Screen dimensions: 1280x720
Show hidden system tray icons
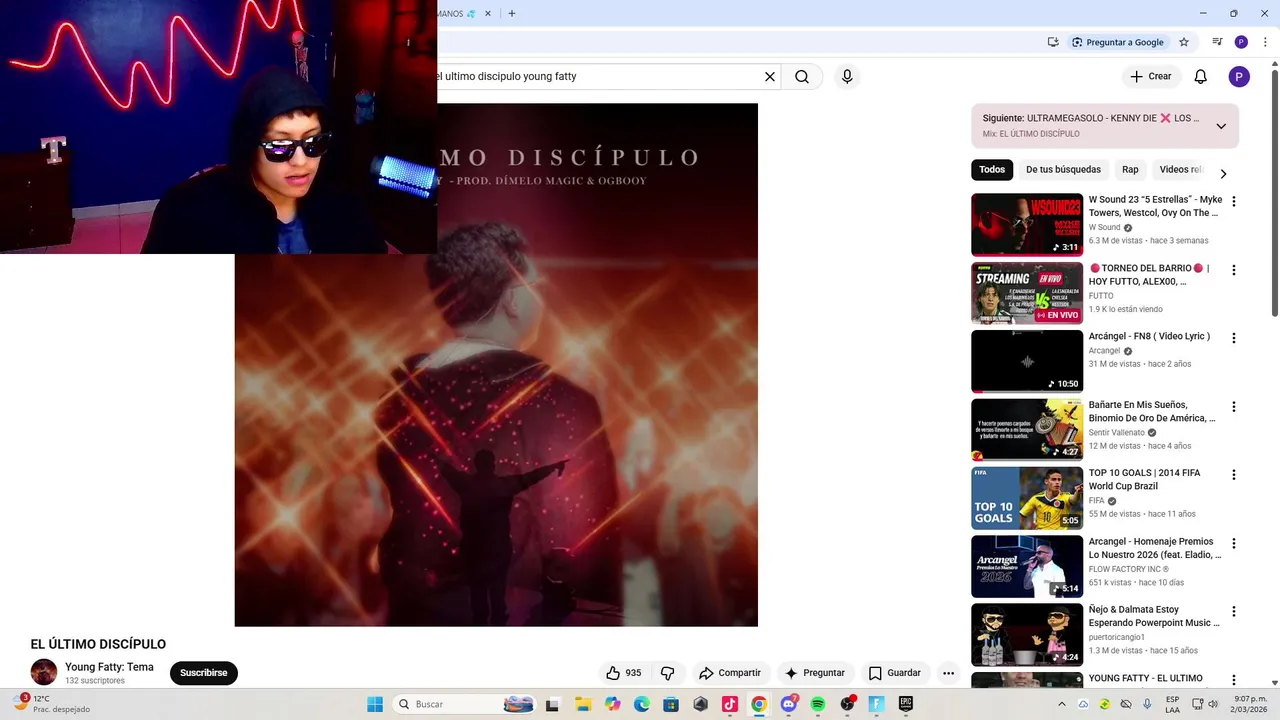pos(1062,704)
